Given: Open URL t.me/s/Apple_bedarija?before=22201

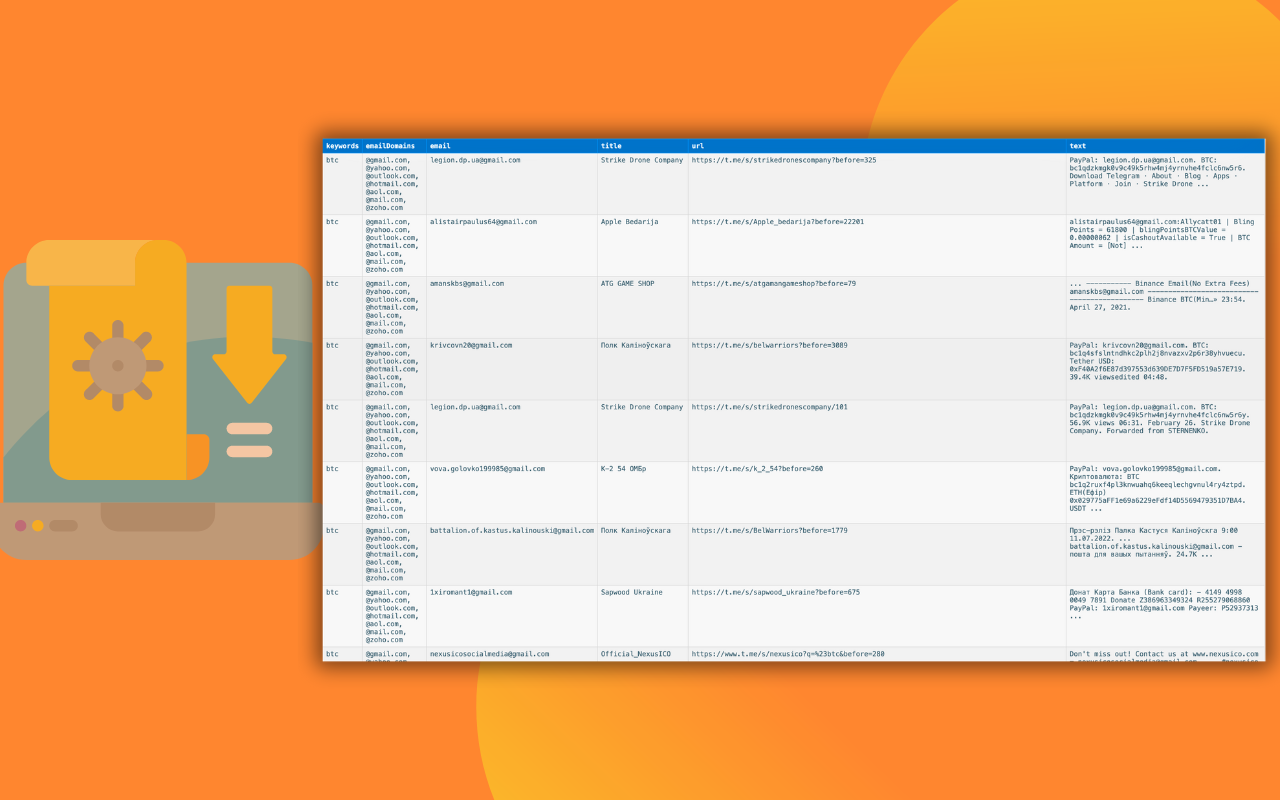Looking at the screenshot, I should pyautogui.click(x=778, y=222).
